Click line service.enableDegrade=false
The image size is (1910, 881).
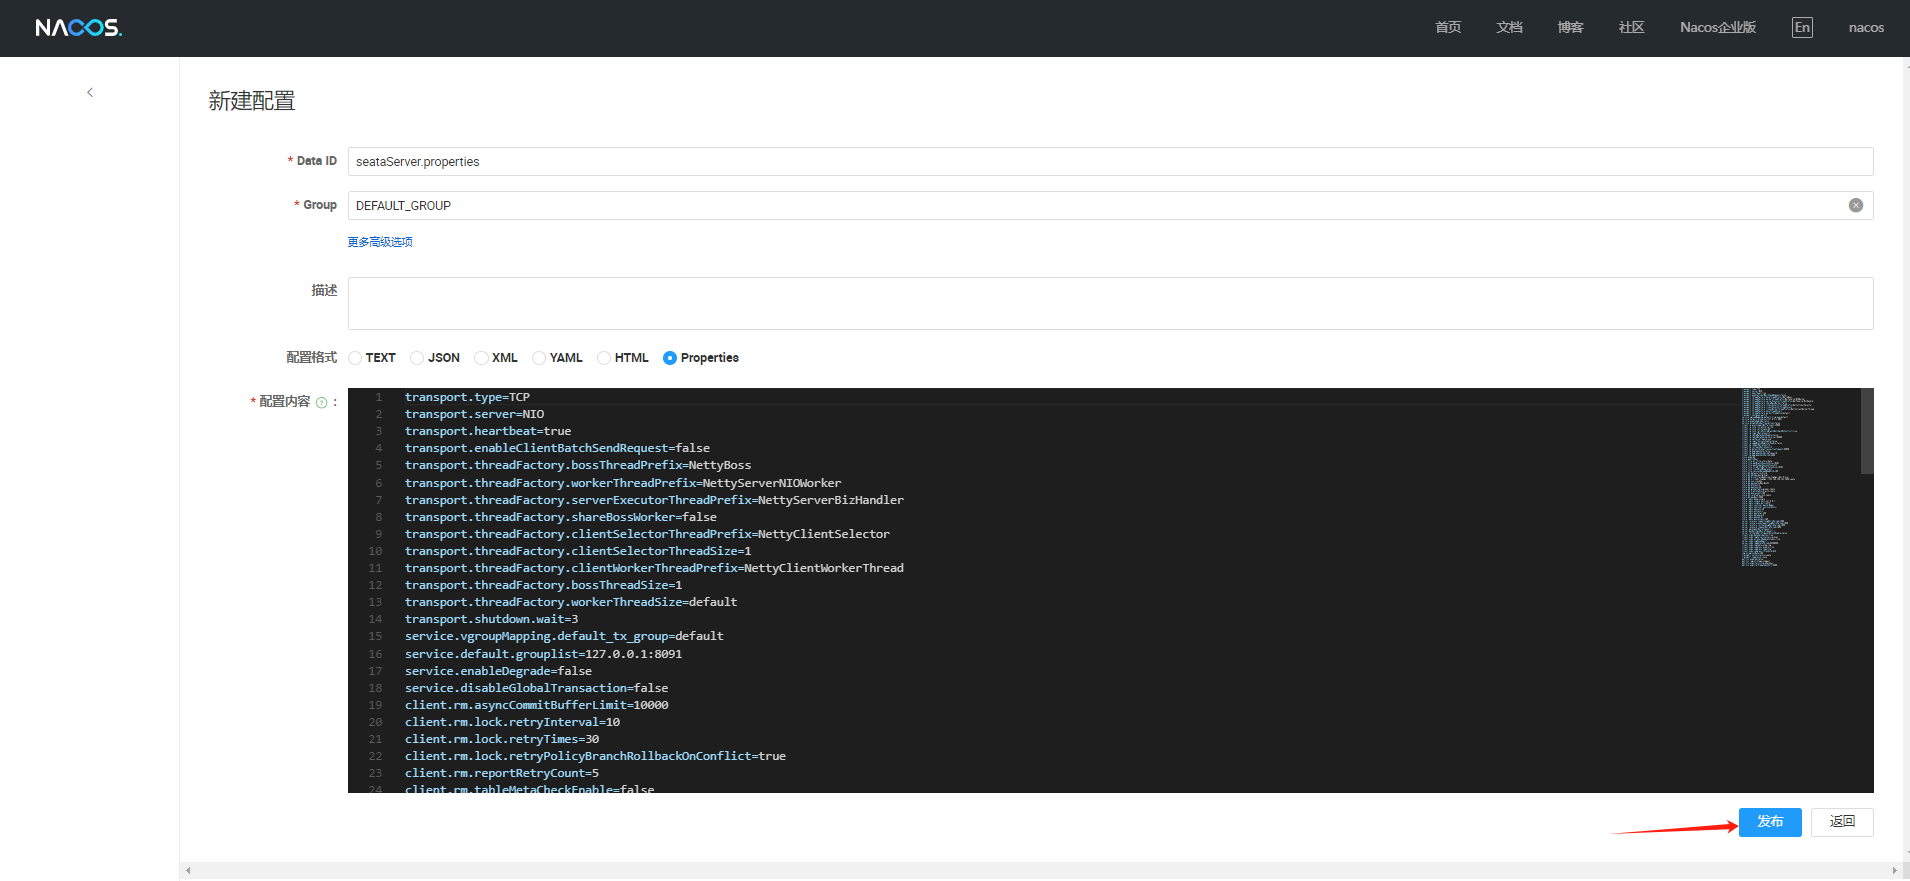coord(498,671)
